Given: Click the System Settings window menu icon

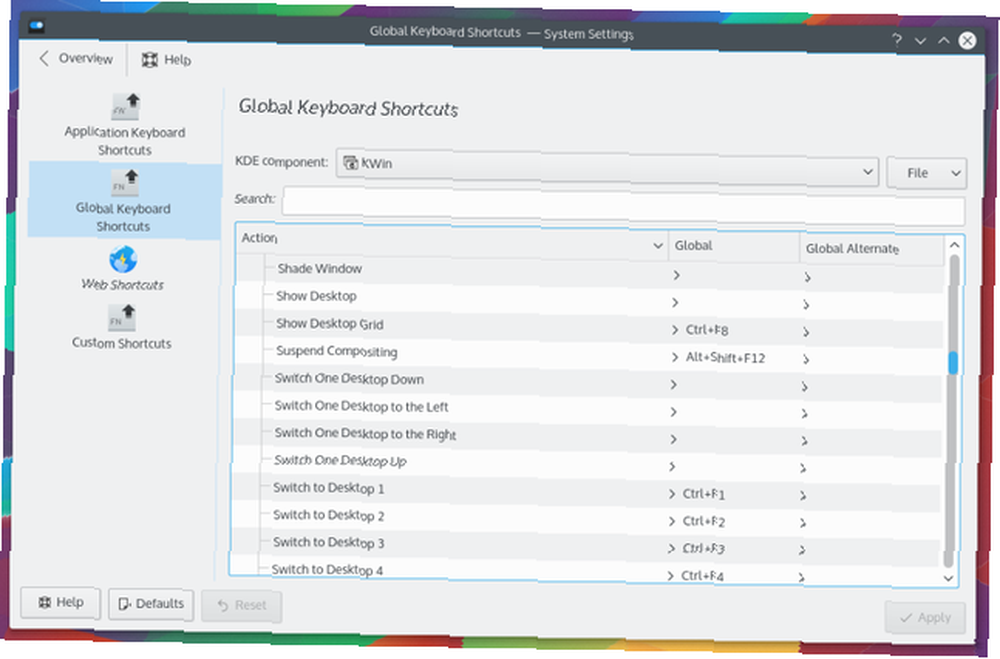Looking at the screenshot, I should coord(36,26).
